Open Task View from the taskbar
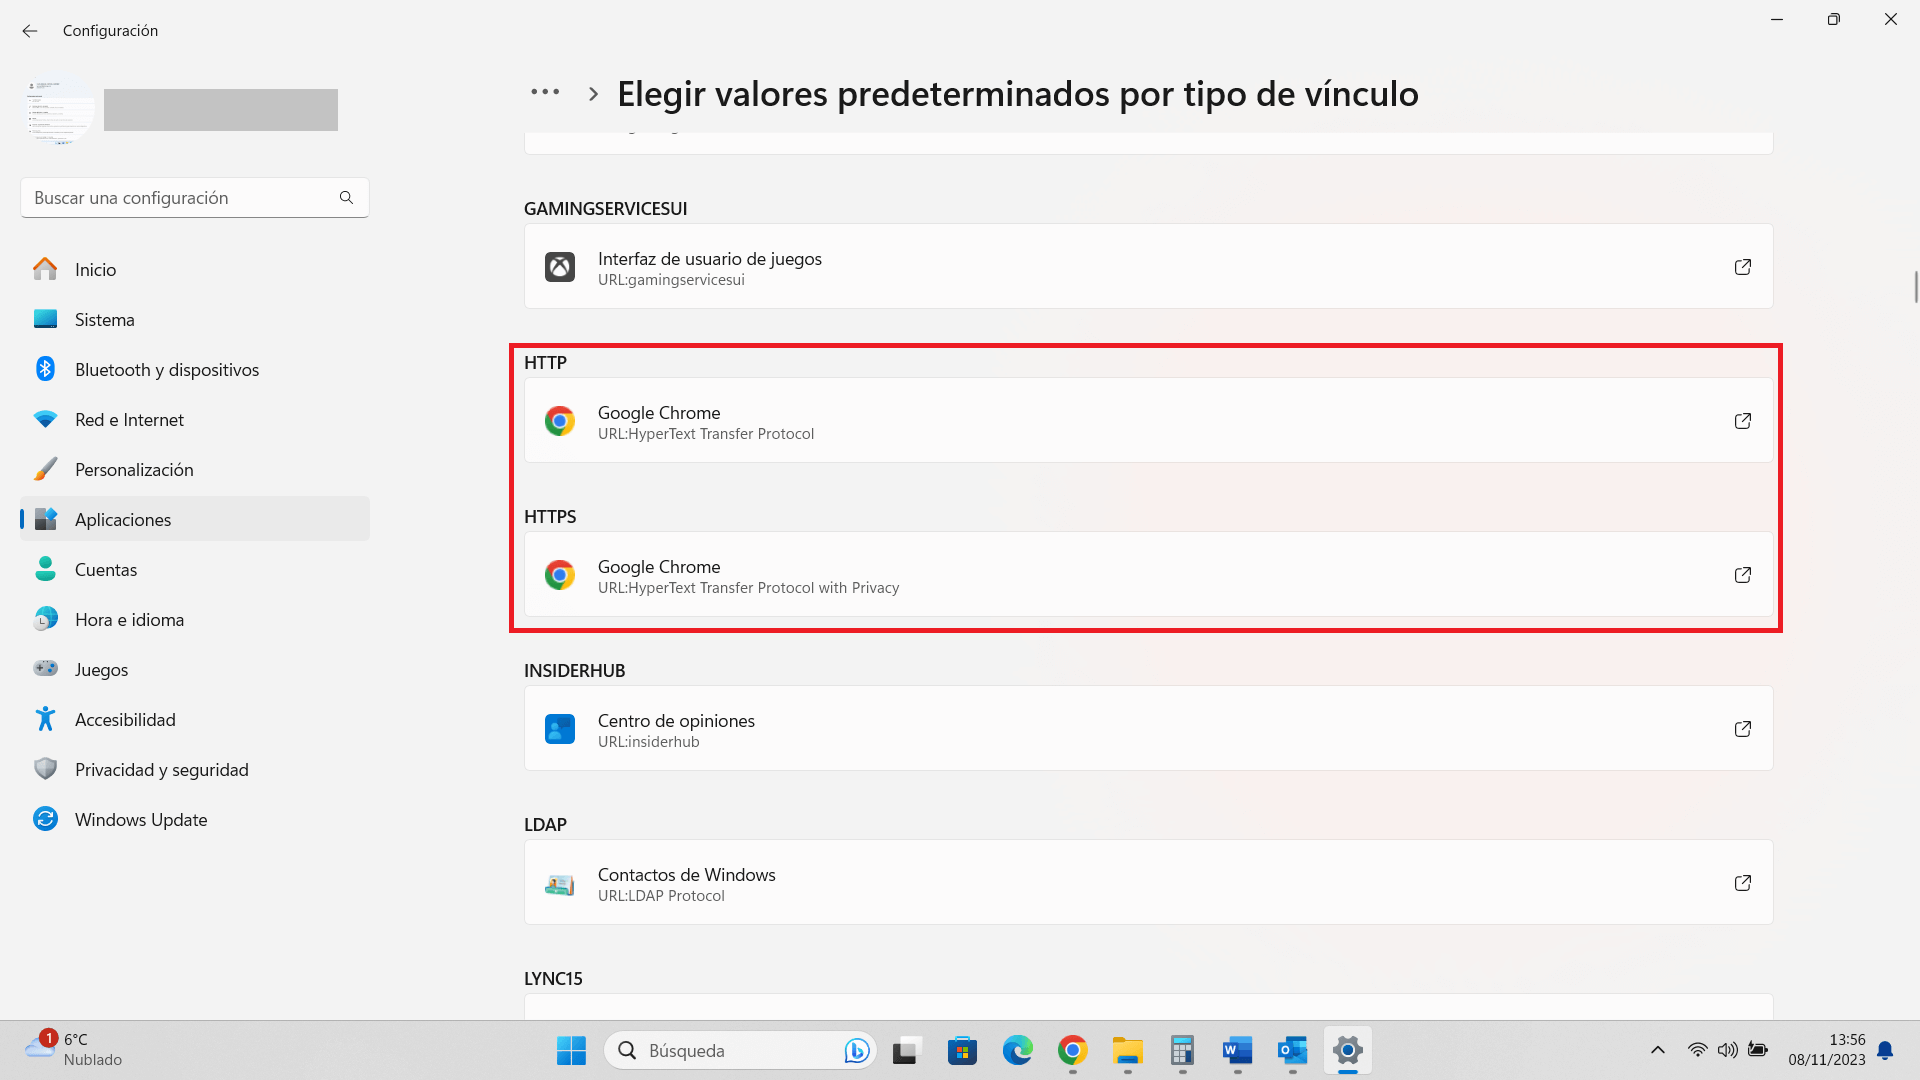This screenshot has width=1920, height=1080. click(x=906, y=1051)
